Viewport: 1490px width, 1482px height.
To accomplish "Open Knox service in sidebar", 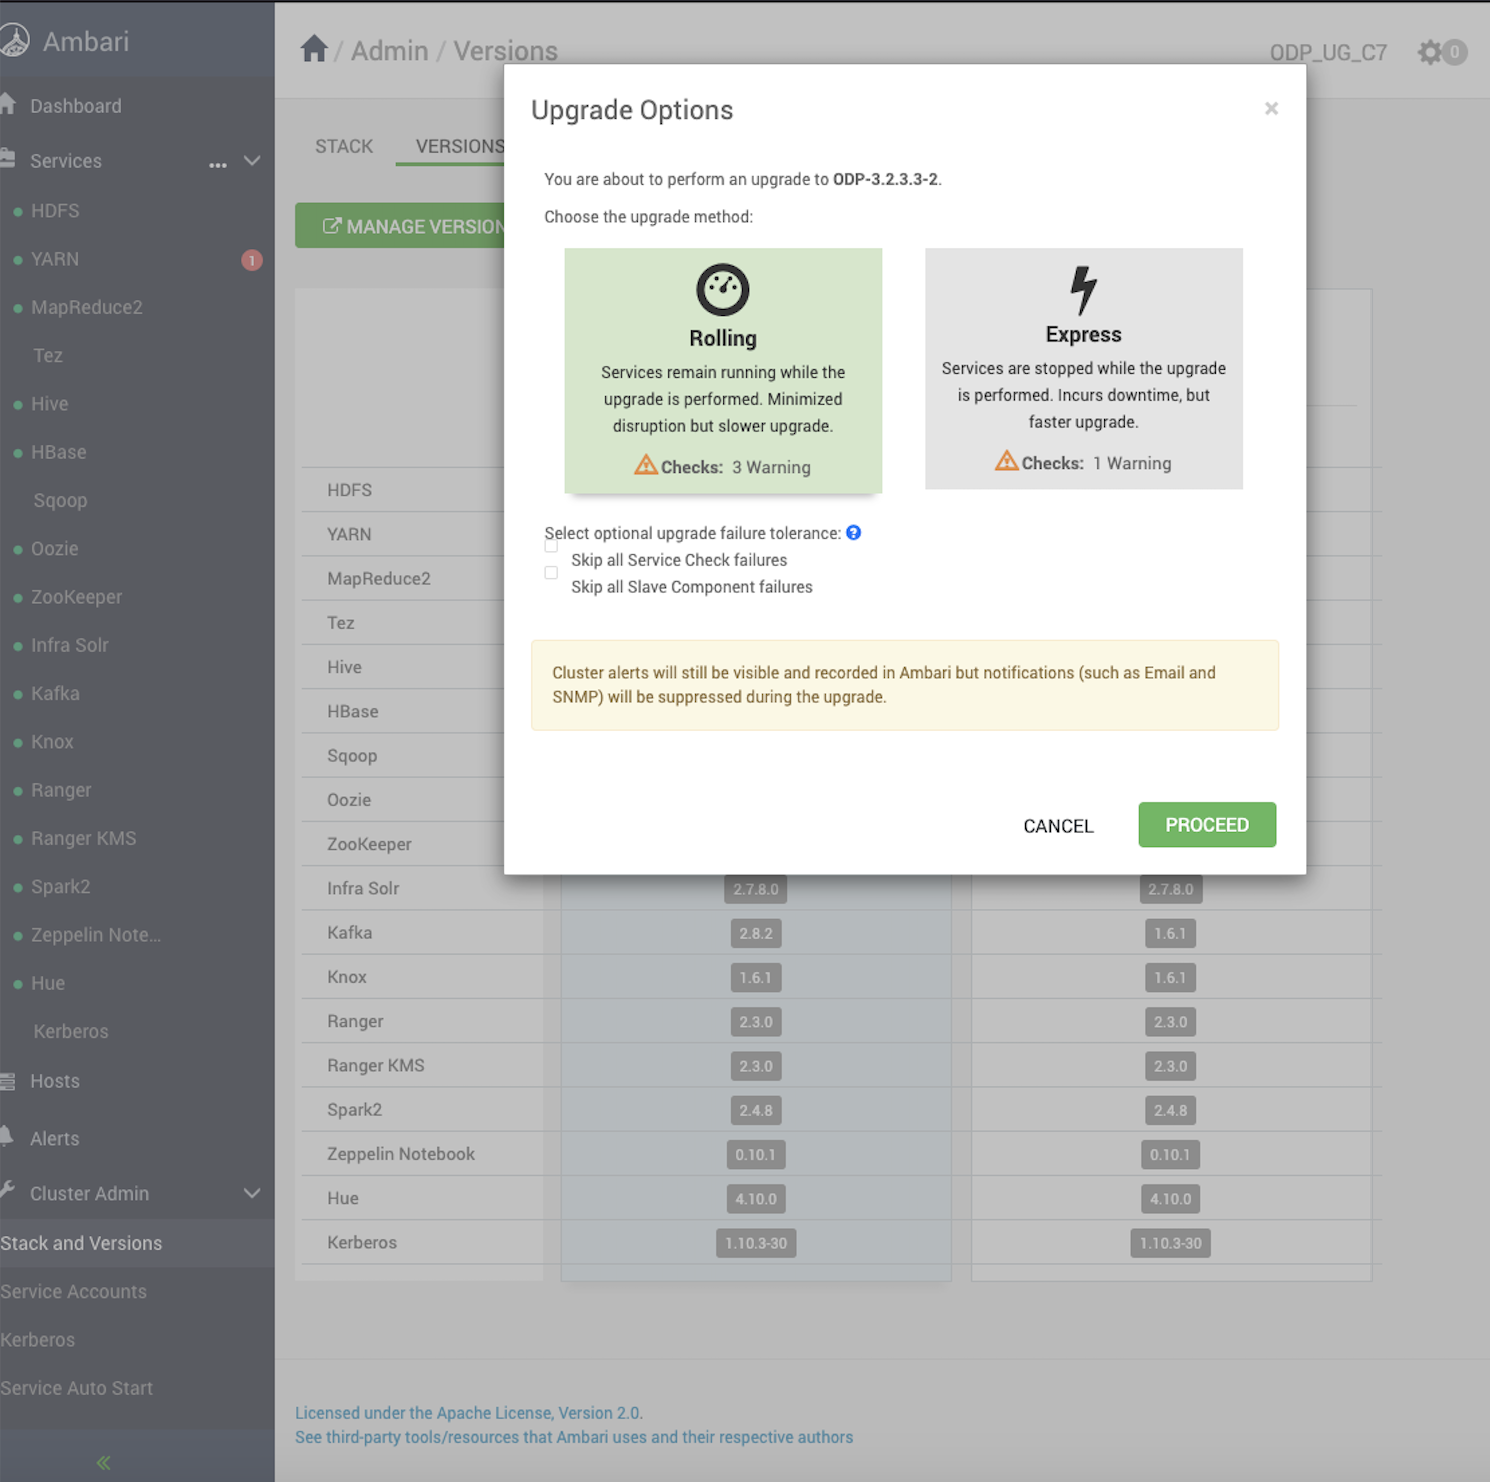I will pos(52,742).
